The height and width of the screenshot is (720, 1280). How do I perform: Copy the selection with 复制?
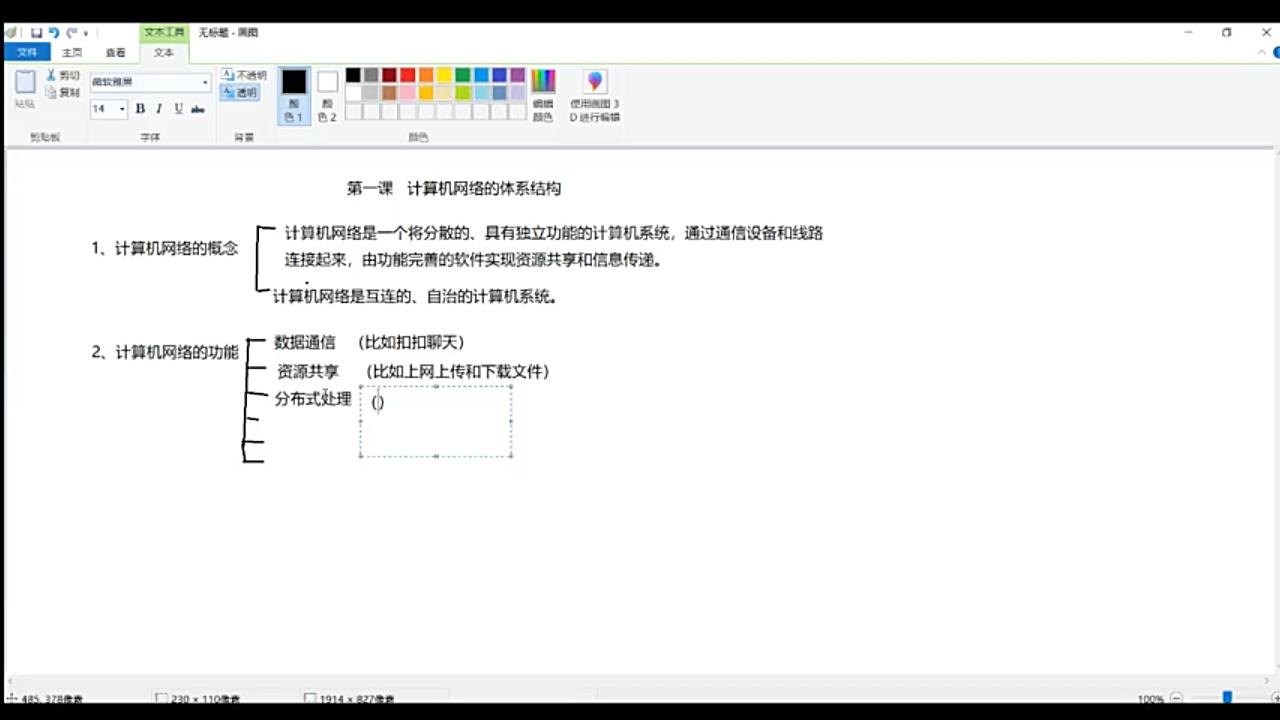coord(63,92)
